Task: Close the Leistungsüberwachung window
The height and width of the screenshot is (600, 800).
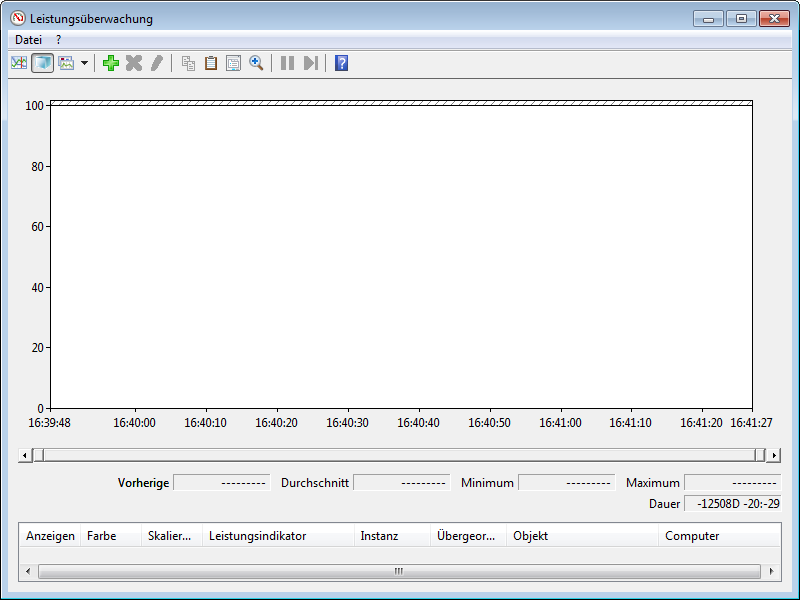Action: pos(774,19)
